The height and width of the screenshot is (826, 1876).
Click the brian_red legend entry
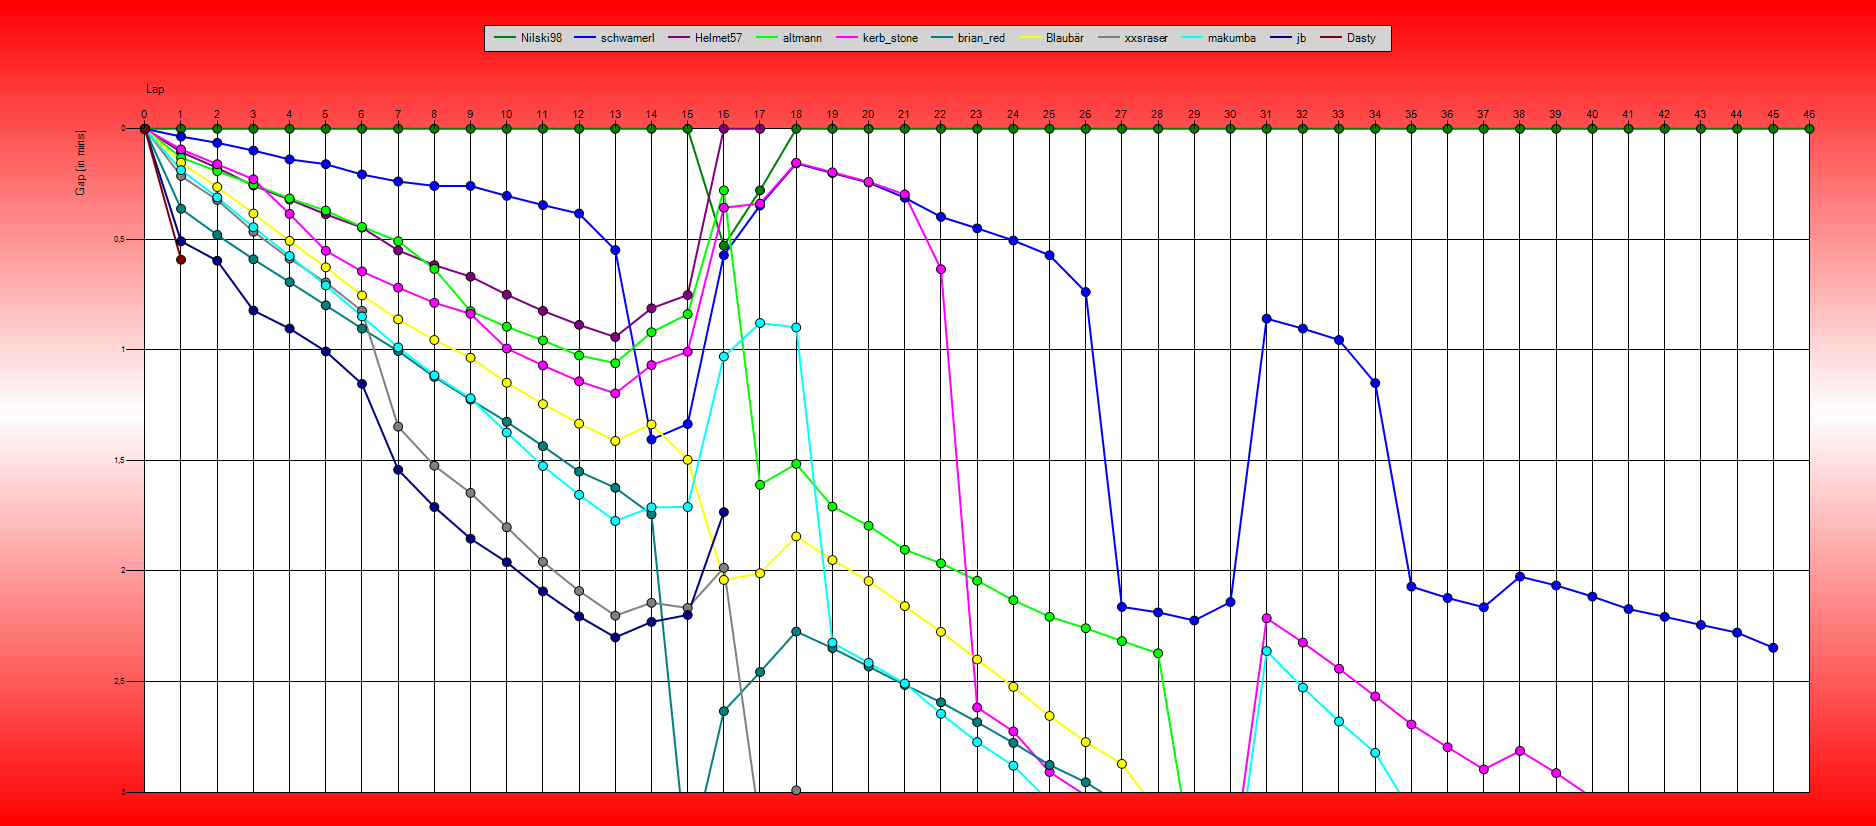click(x=968, y=38)
